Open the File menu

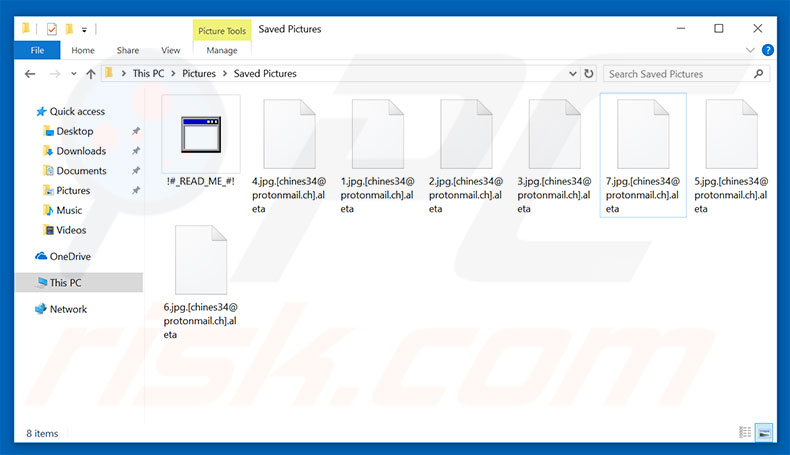click(x=37, y=50)
